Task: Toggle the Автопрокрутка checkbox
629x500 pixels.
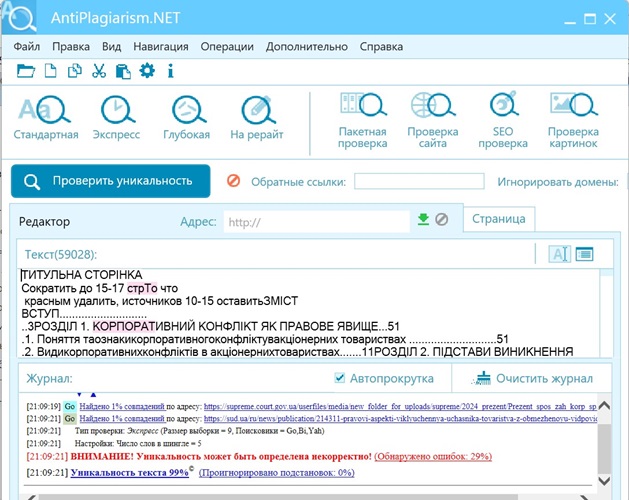Action: [339, 378]
